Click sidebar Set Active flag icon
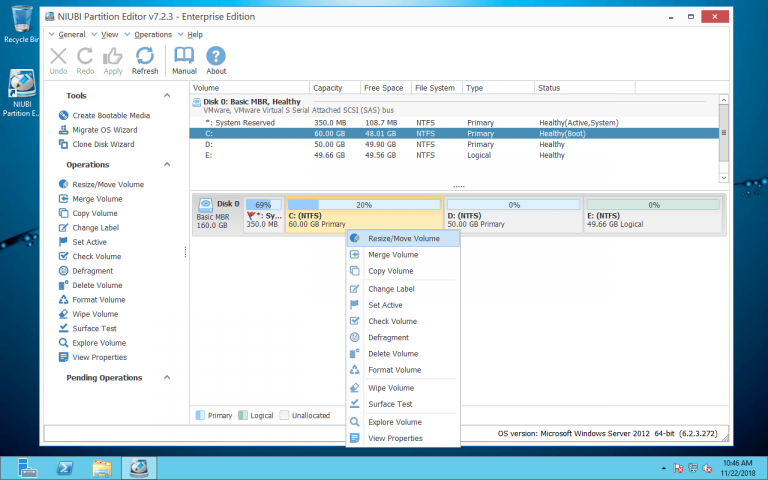Viewport: 768px width, 480px height. 63,242
